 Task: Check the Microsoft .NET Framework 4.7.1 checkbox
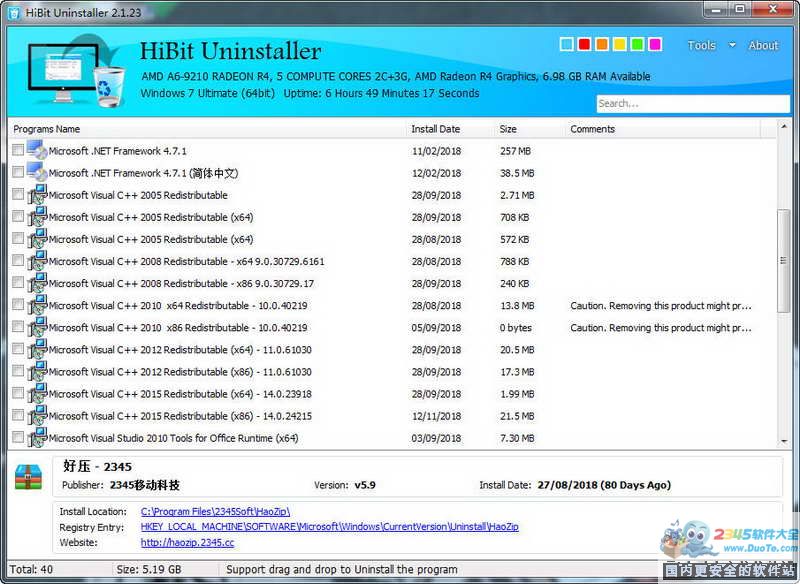point(18,150)
